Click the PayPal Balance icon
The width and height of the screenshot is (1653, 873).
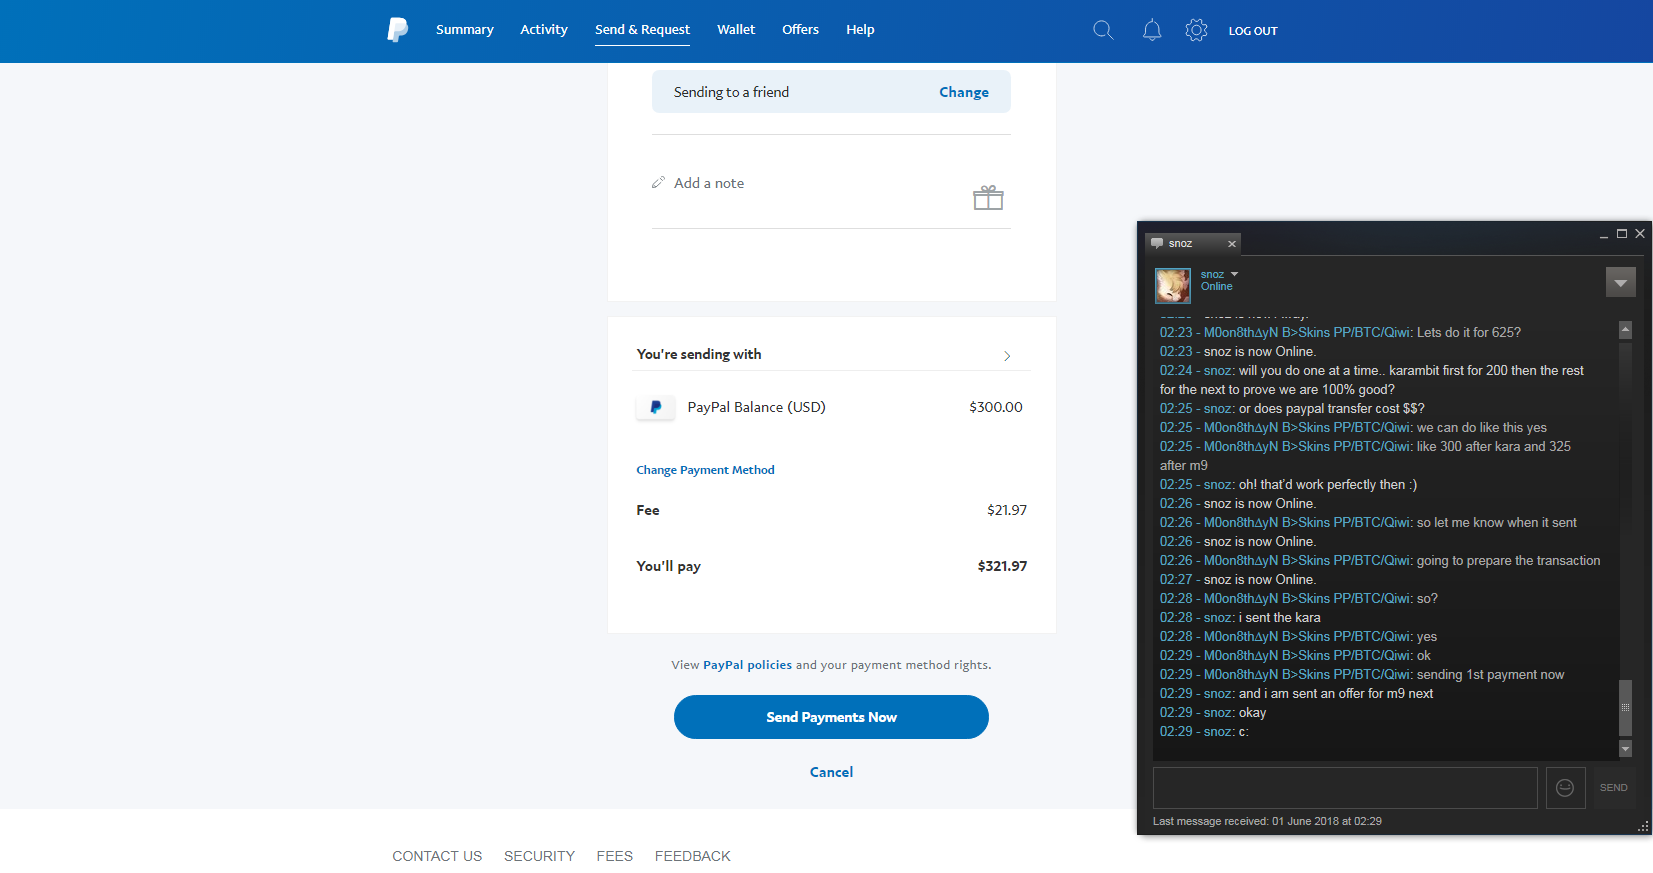coord(656,407)
